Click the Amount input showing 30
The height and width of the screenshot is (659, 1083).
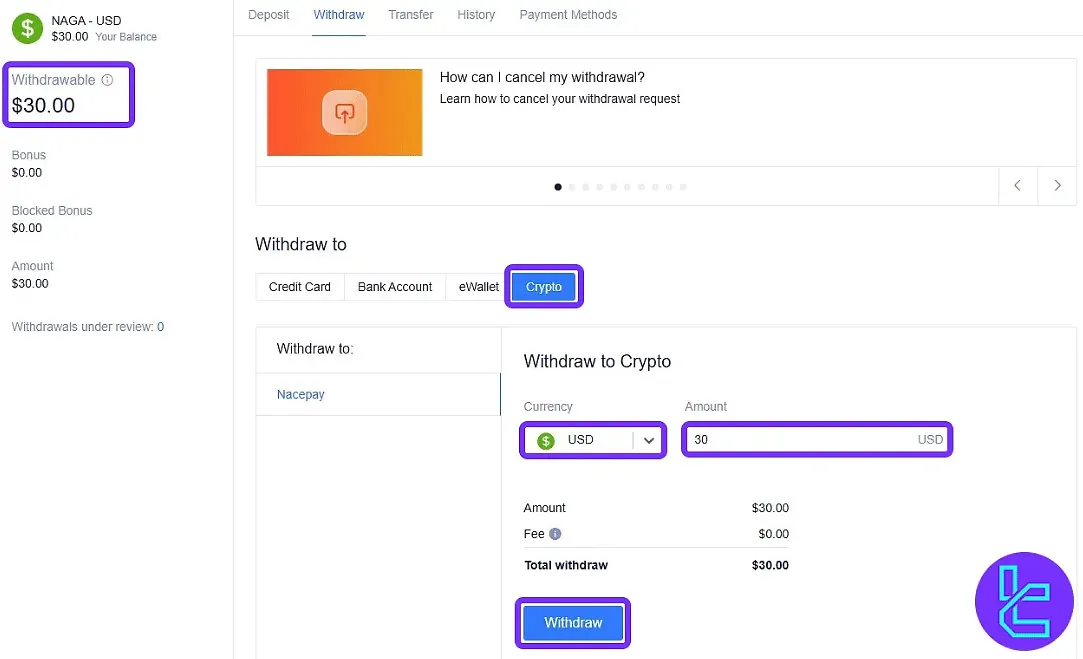click(817, 440)
